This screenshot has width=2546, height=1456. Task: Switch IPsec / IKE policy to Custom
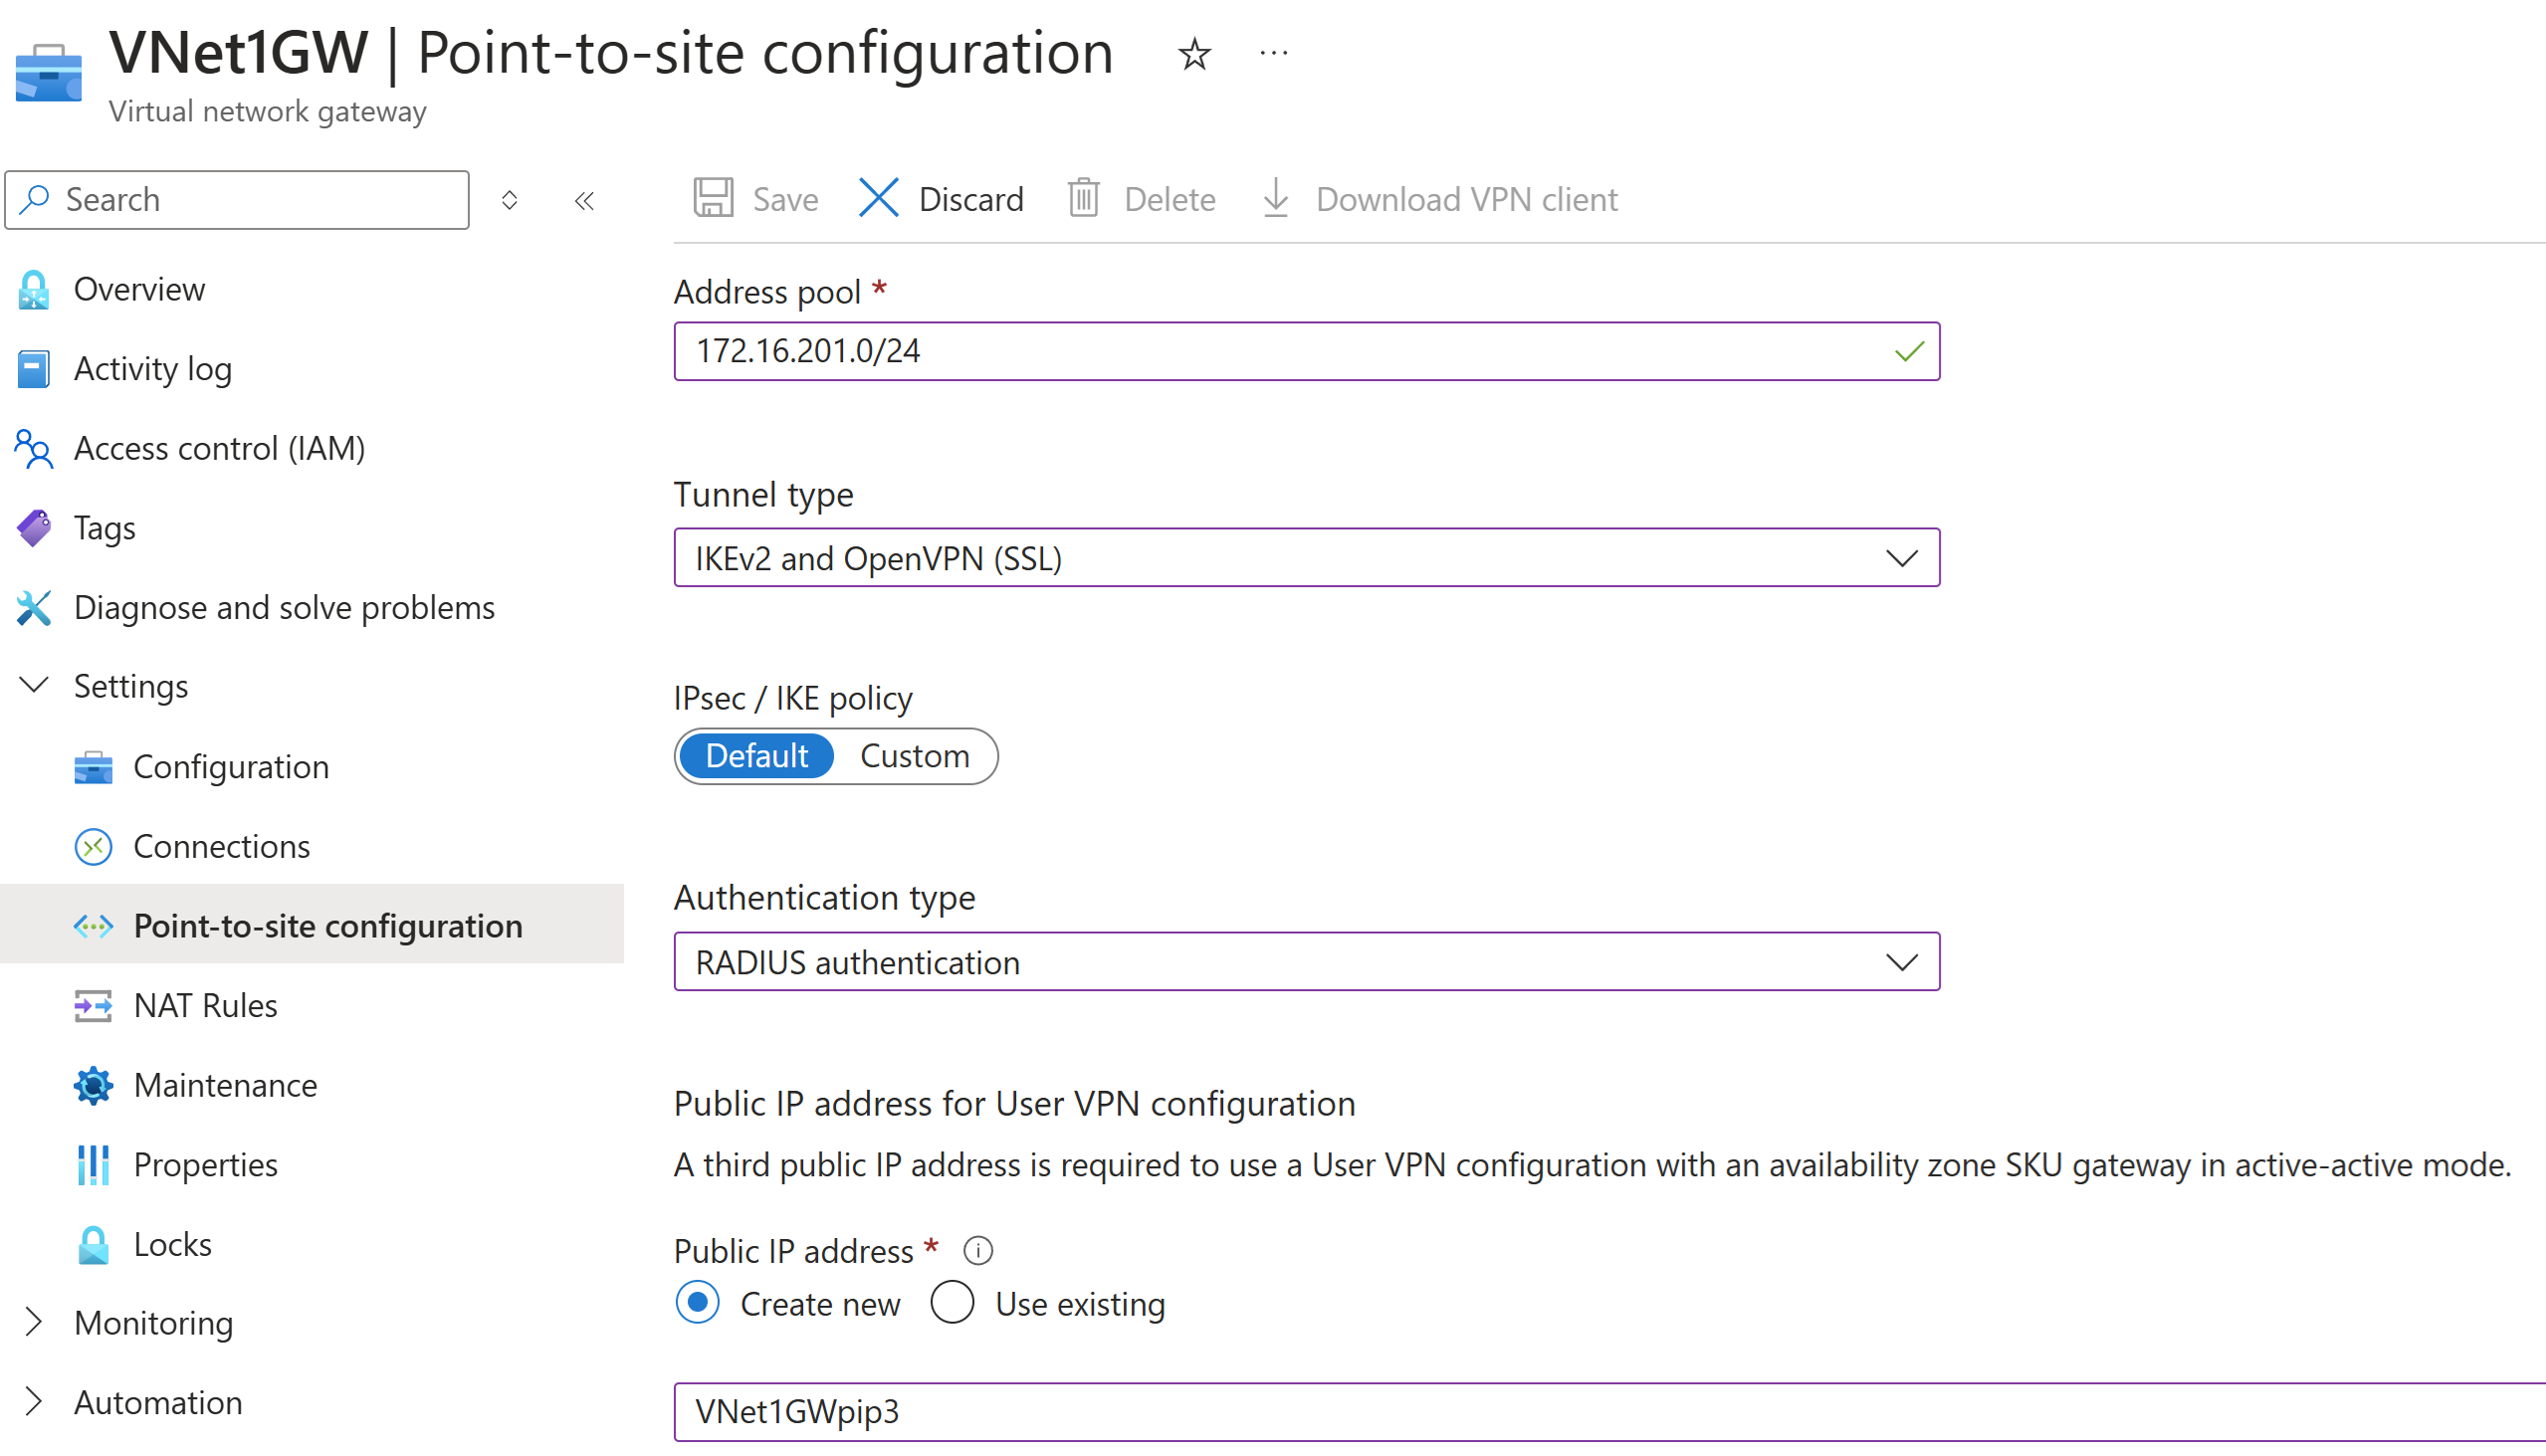point(915,756)
